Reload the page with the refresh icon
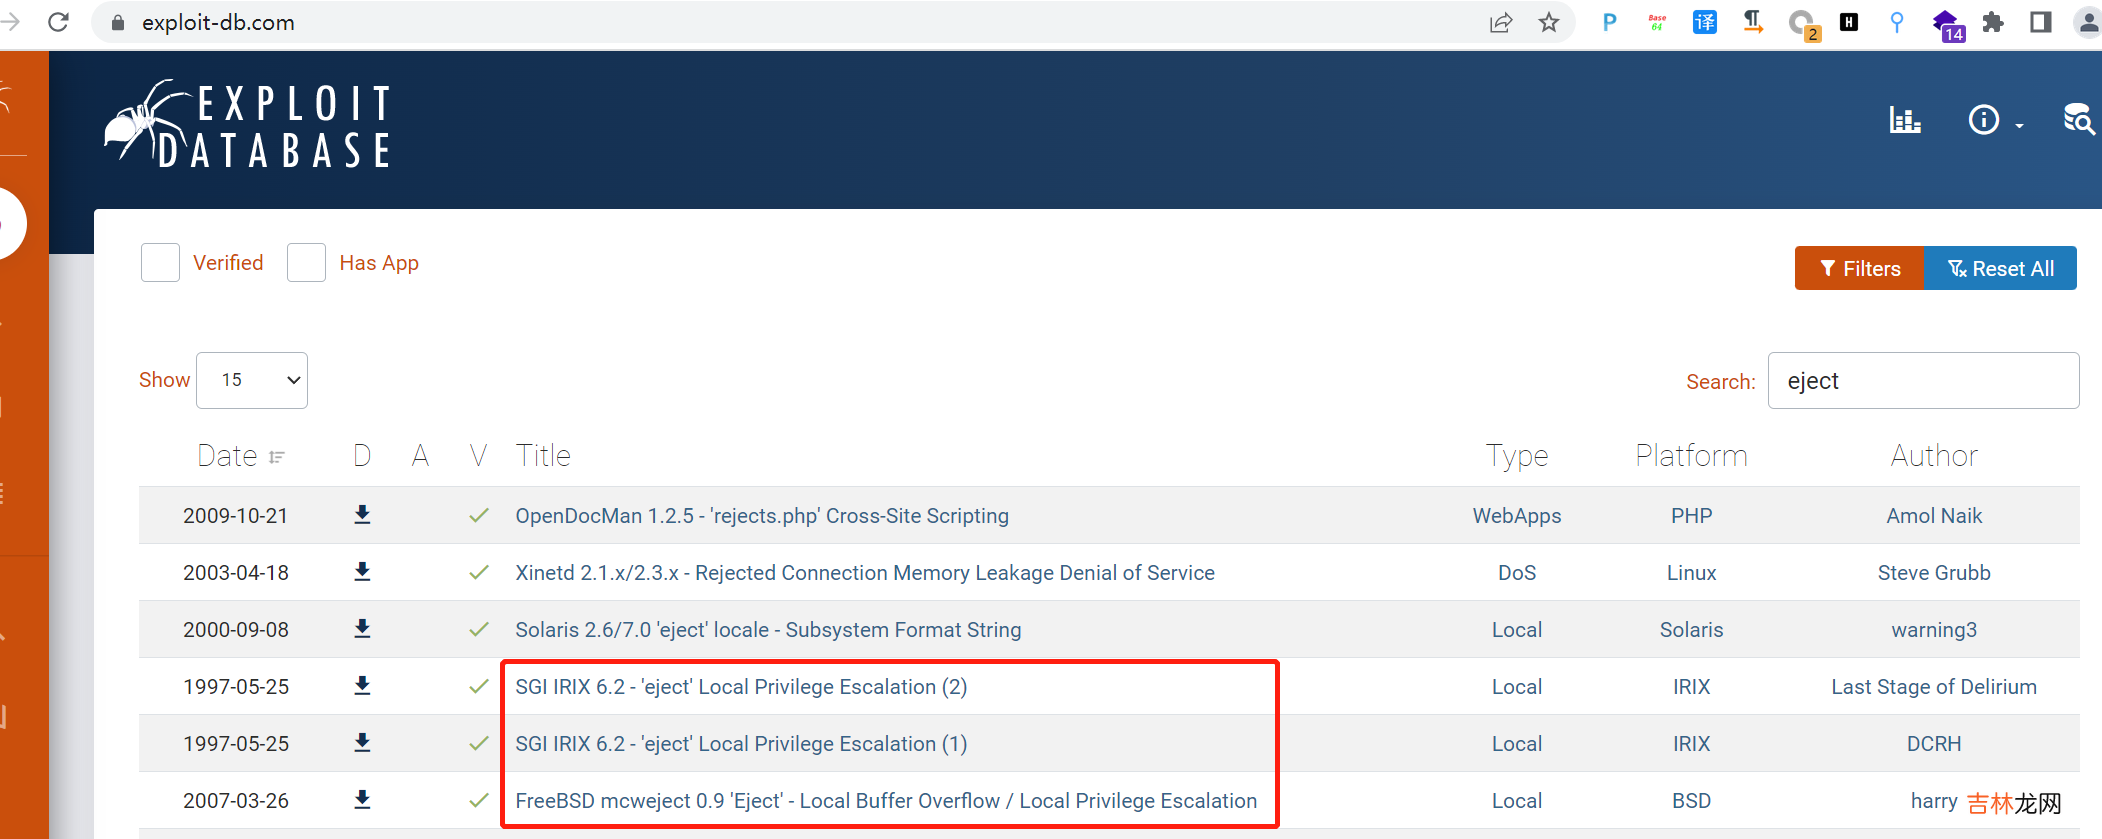The image size is (2102, 839). point(58,22)
